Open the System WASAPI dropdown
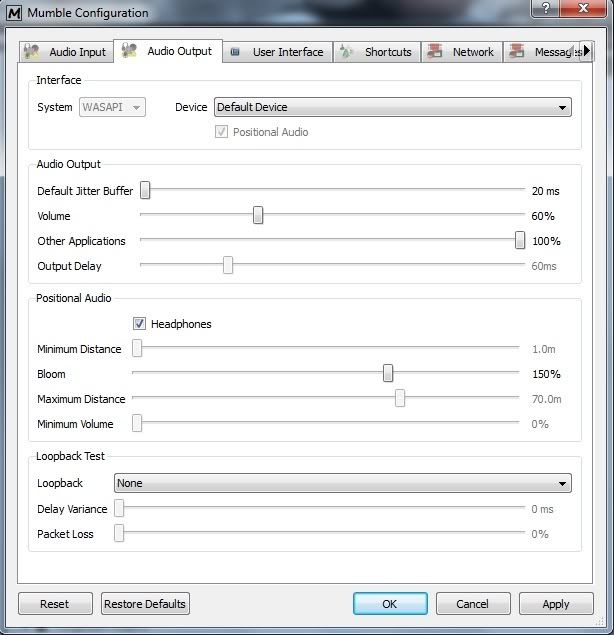Image resolution: width=614 pixels, height=635 pixels. 112,107
